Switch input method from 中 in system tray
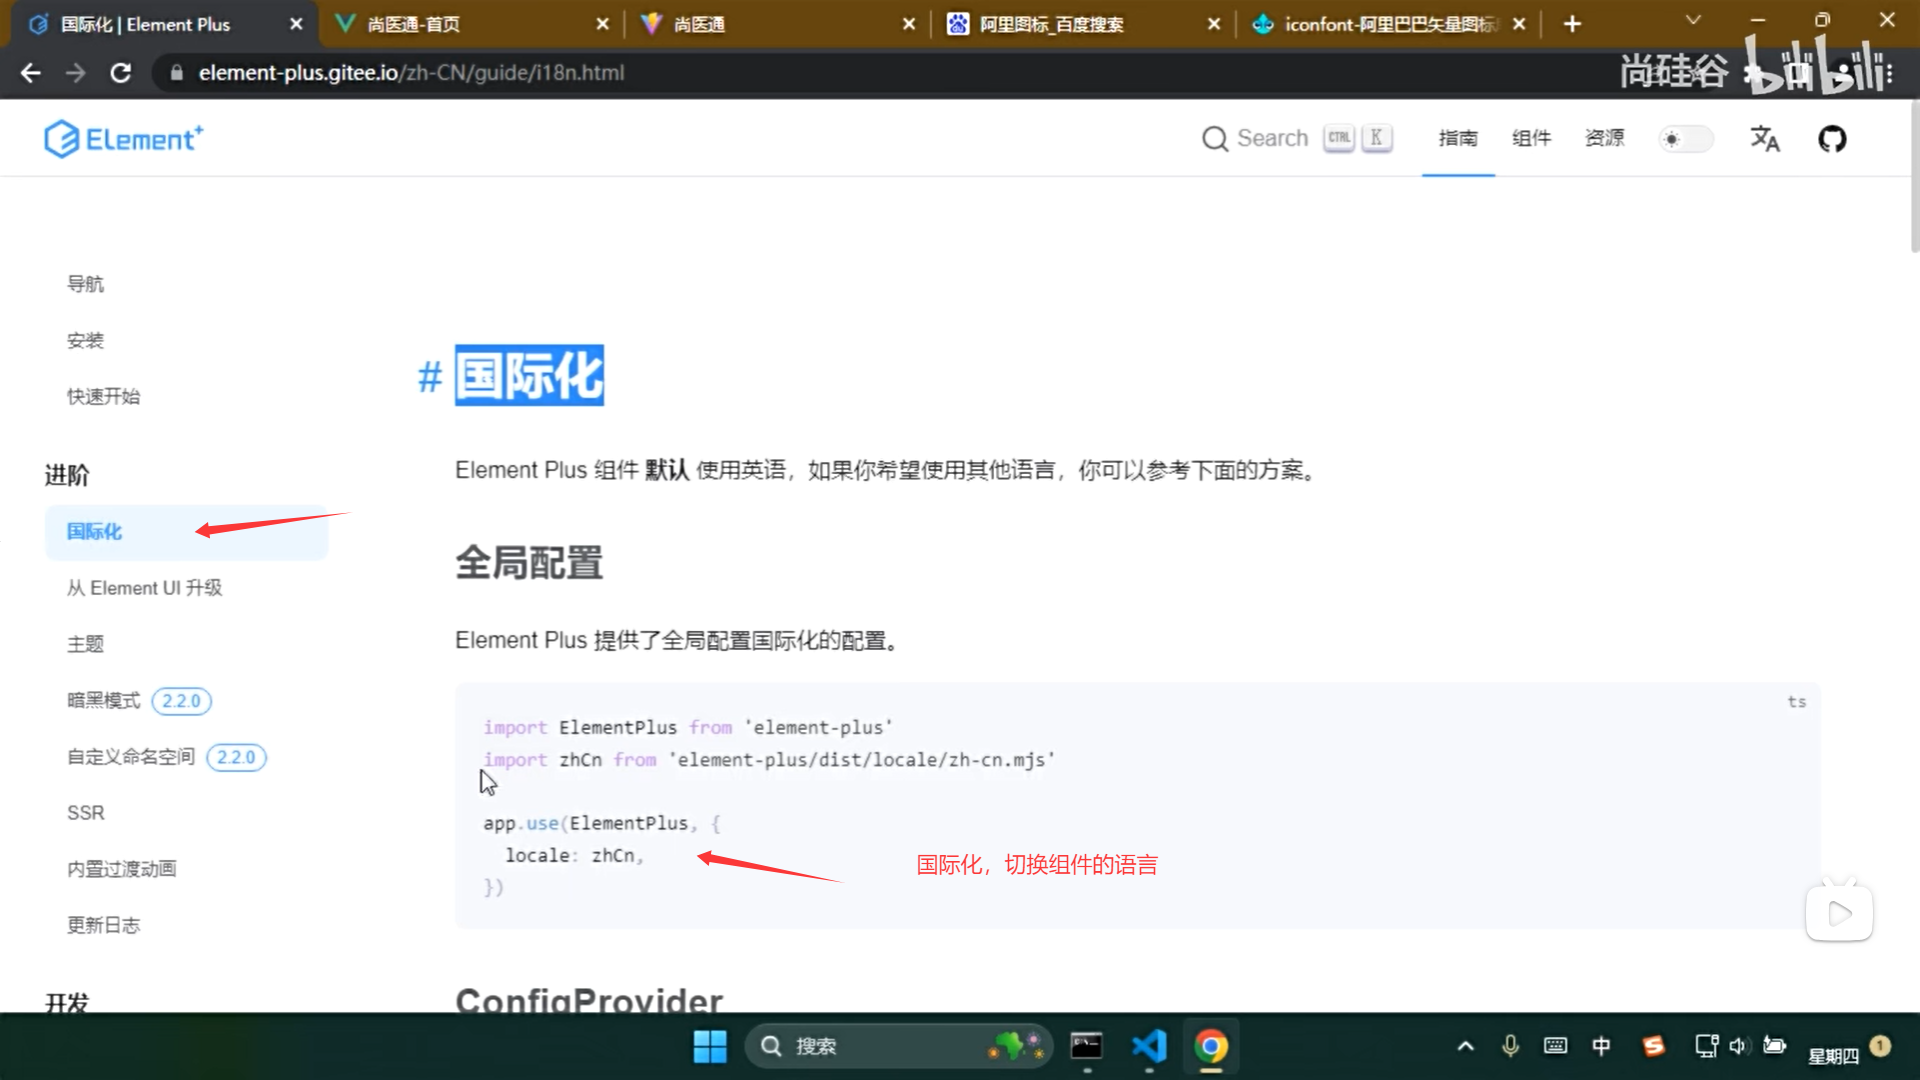Image resolution: width=1920 pixels, height=1080 pixels. (1602, 1046)
